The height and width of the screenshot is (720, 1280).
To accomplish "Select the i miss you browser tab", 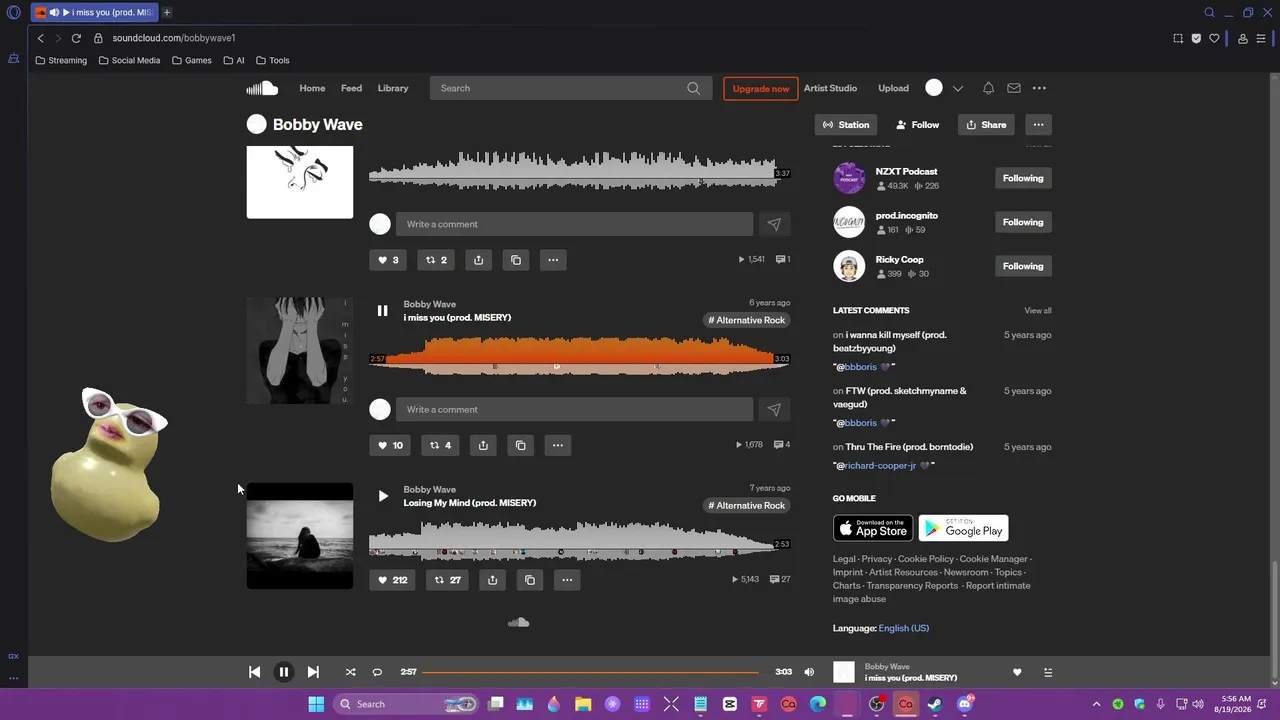I will 93,12.
